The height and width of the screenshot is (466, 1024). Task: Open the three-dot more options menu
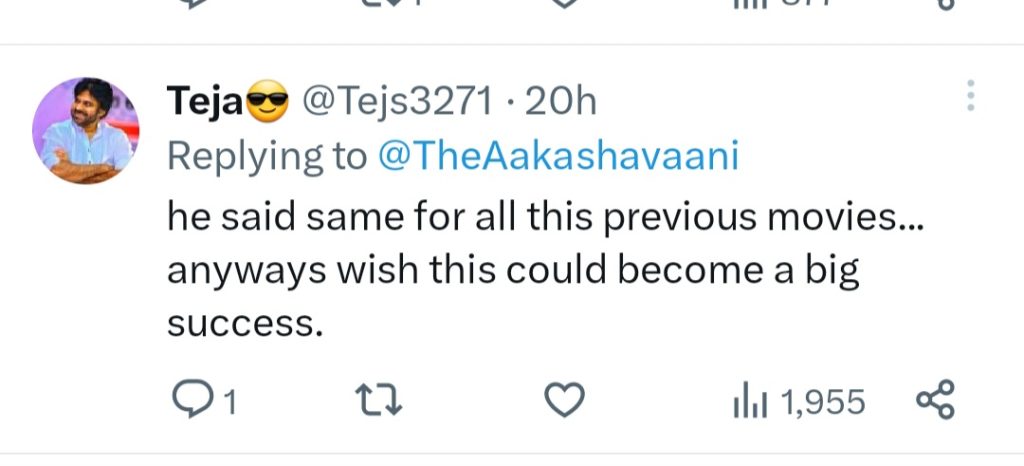point(969,96)
